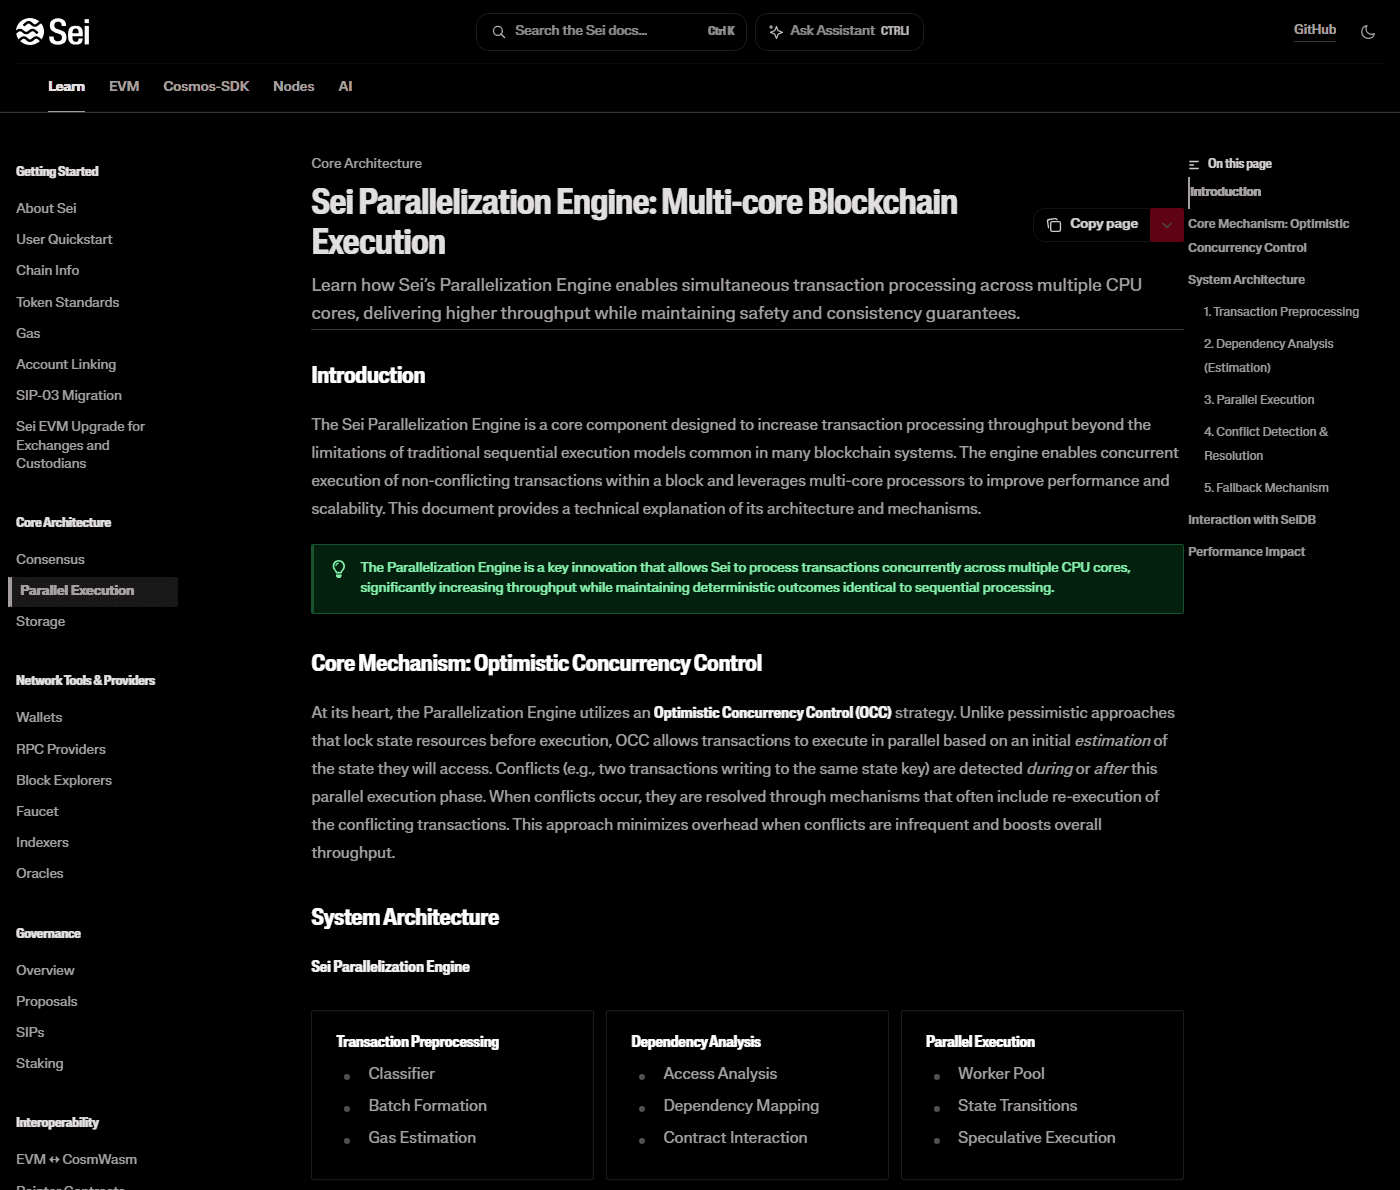Go to the Wallets page
1400x1190 pixels.
(x=39, y=717)
